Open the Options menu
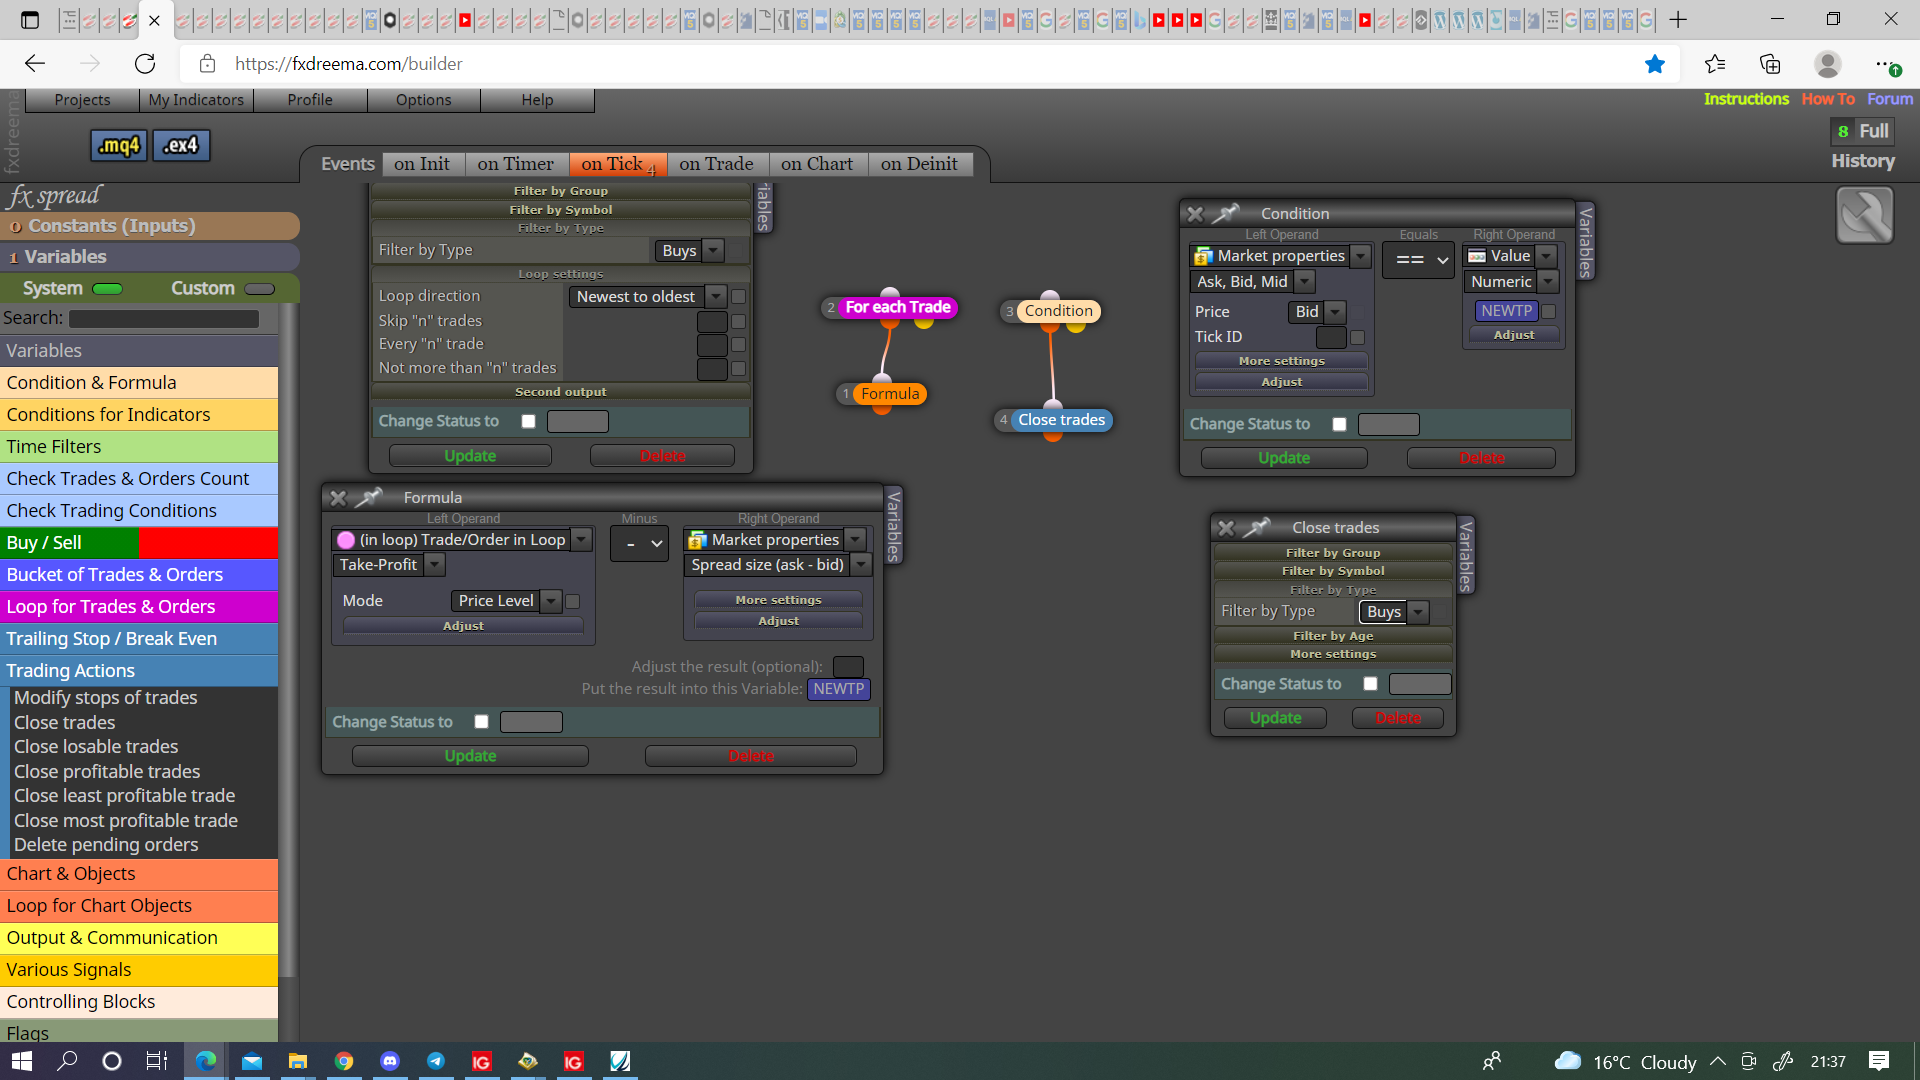 [423, 100]
